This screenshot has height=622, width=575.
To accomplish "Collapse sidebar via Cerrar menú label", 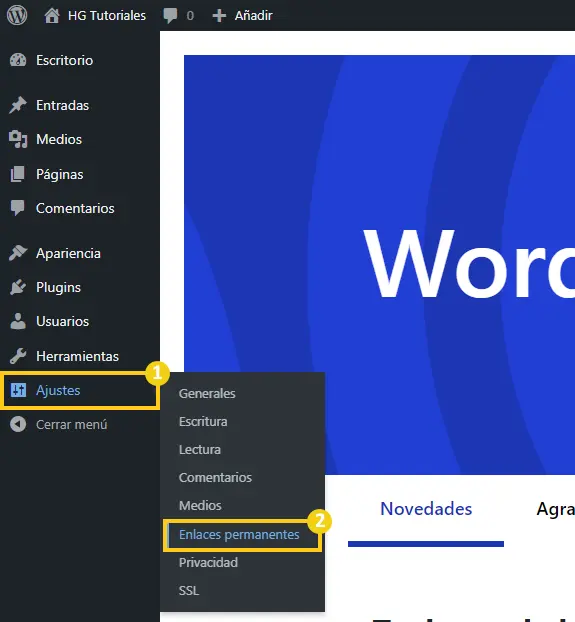I will point(72,424).
